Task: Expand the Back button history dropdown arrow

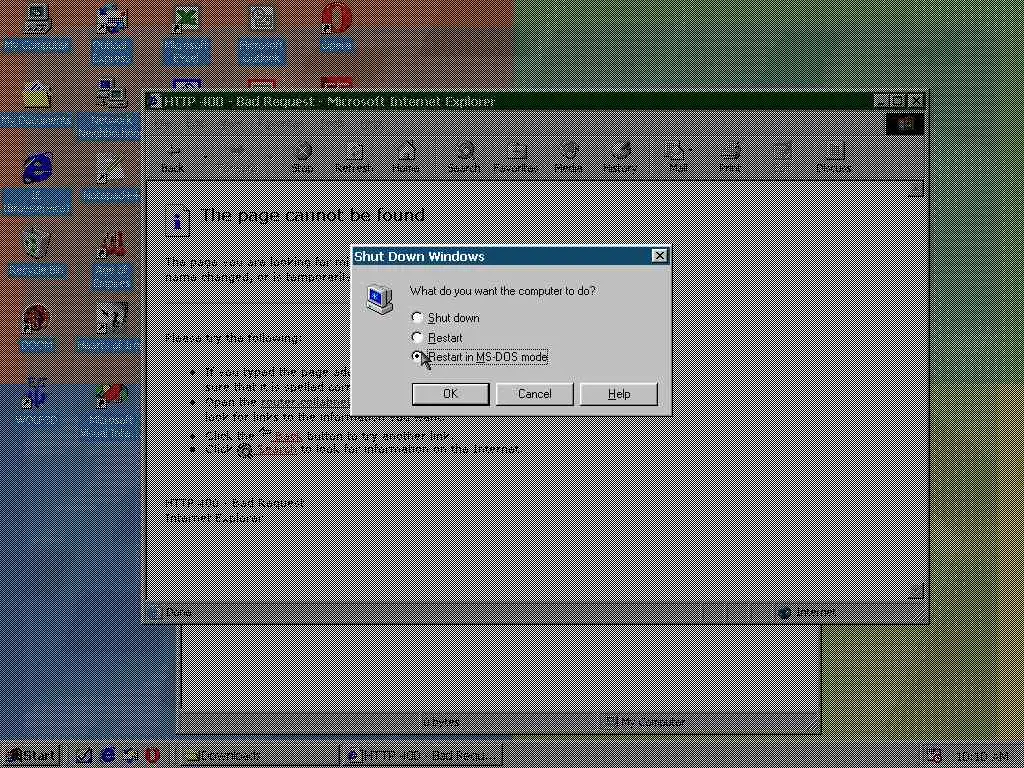Action: (x=205, y=157)
